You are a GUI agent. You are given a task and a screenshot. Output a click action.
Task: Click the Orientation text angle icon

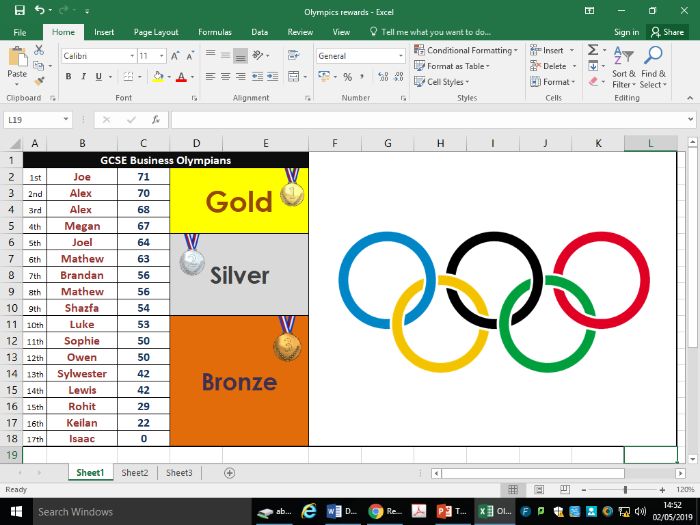pos(258,55)
